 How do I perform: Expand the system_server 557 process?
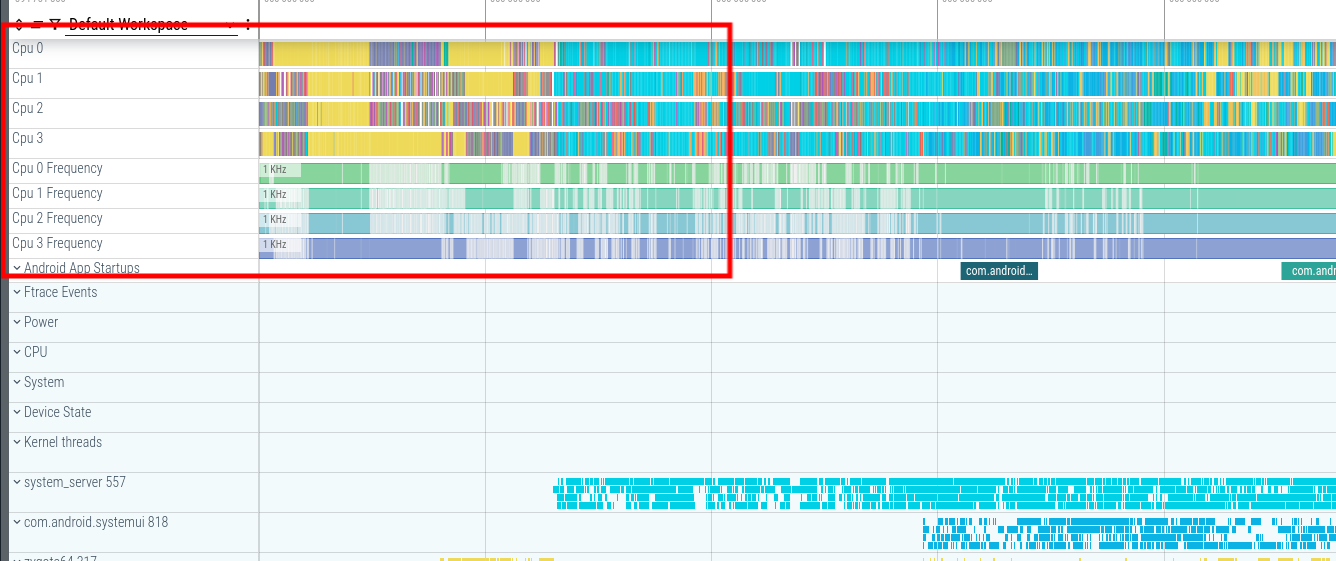[17, 483]
